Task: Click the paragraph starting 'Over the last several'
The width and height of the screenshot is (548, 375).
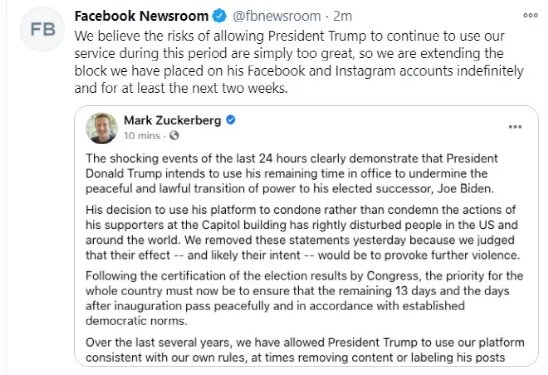Action: pos(305,350)
